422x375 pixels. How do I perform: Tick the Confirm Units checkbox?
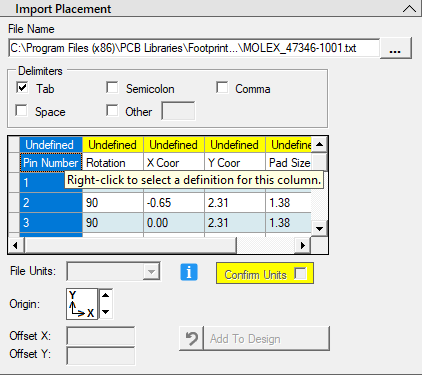coord(300,274)
